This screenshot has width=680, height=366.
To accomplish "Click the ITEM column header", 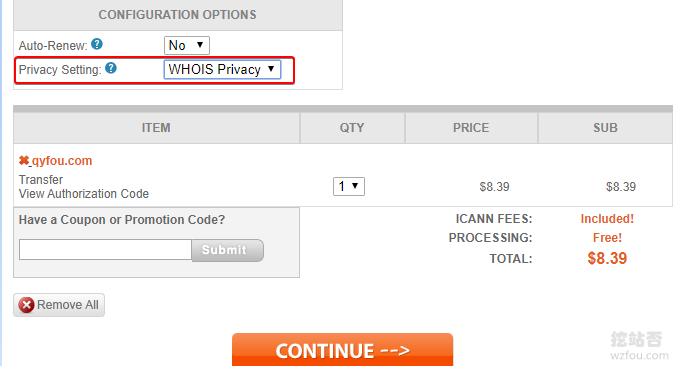I will 156,128.
